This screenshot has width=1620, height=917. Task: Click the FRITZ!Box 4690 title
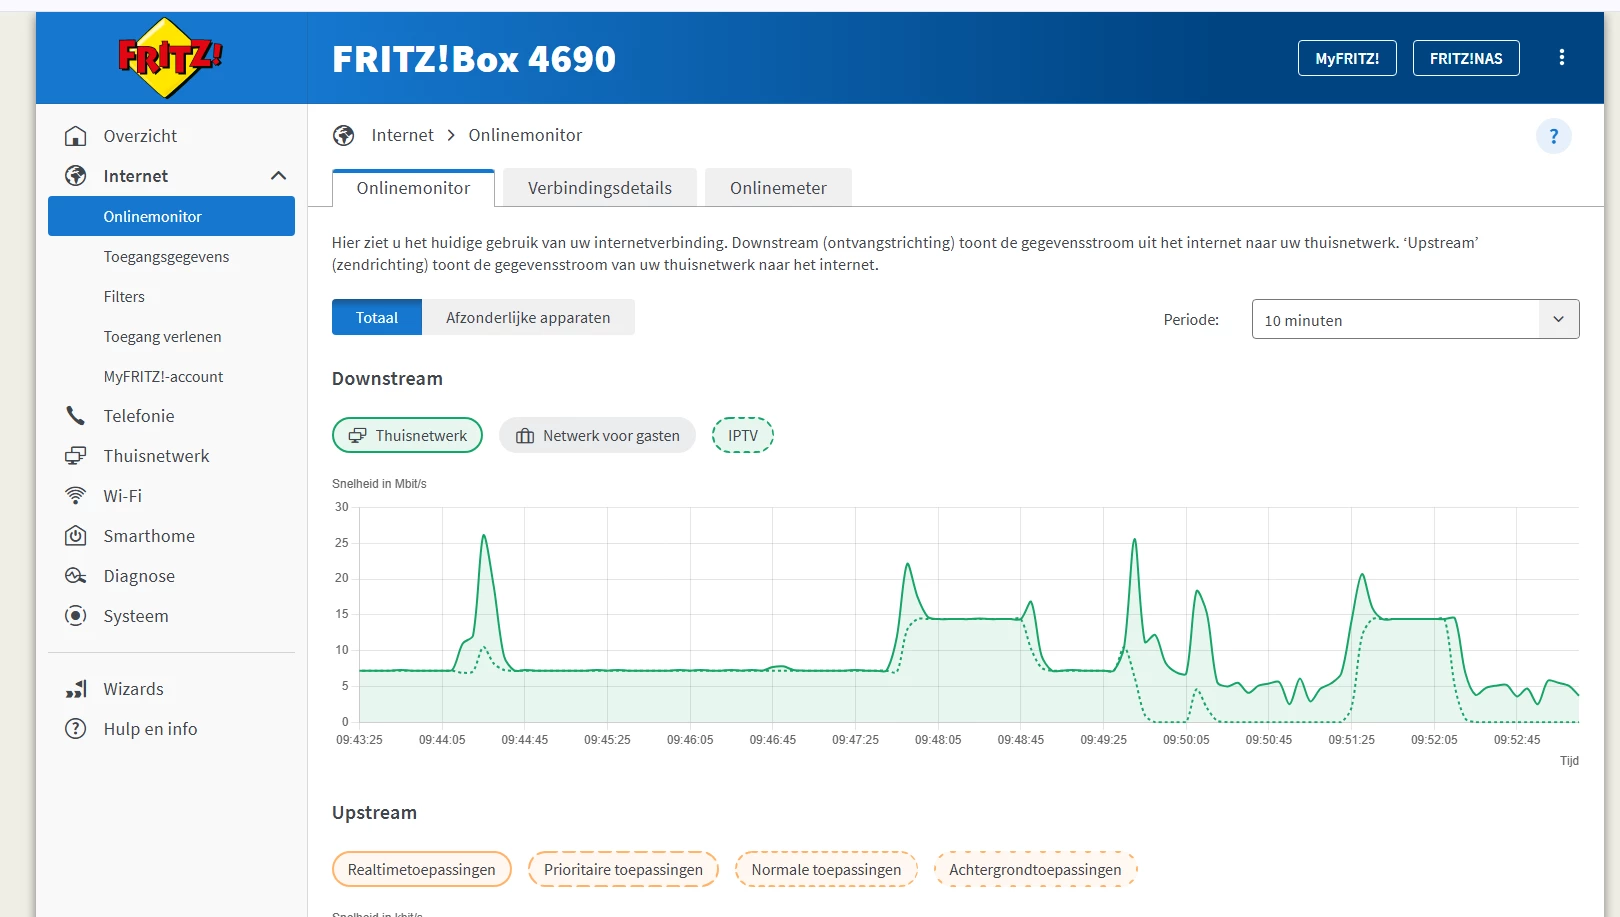tap(474, 59)
